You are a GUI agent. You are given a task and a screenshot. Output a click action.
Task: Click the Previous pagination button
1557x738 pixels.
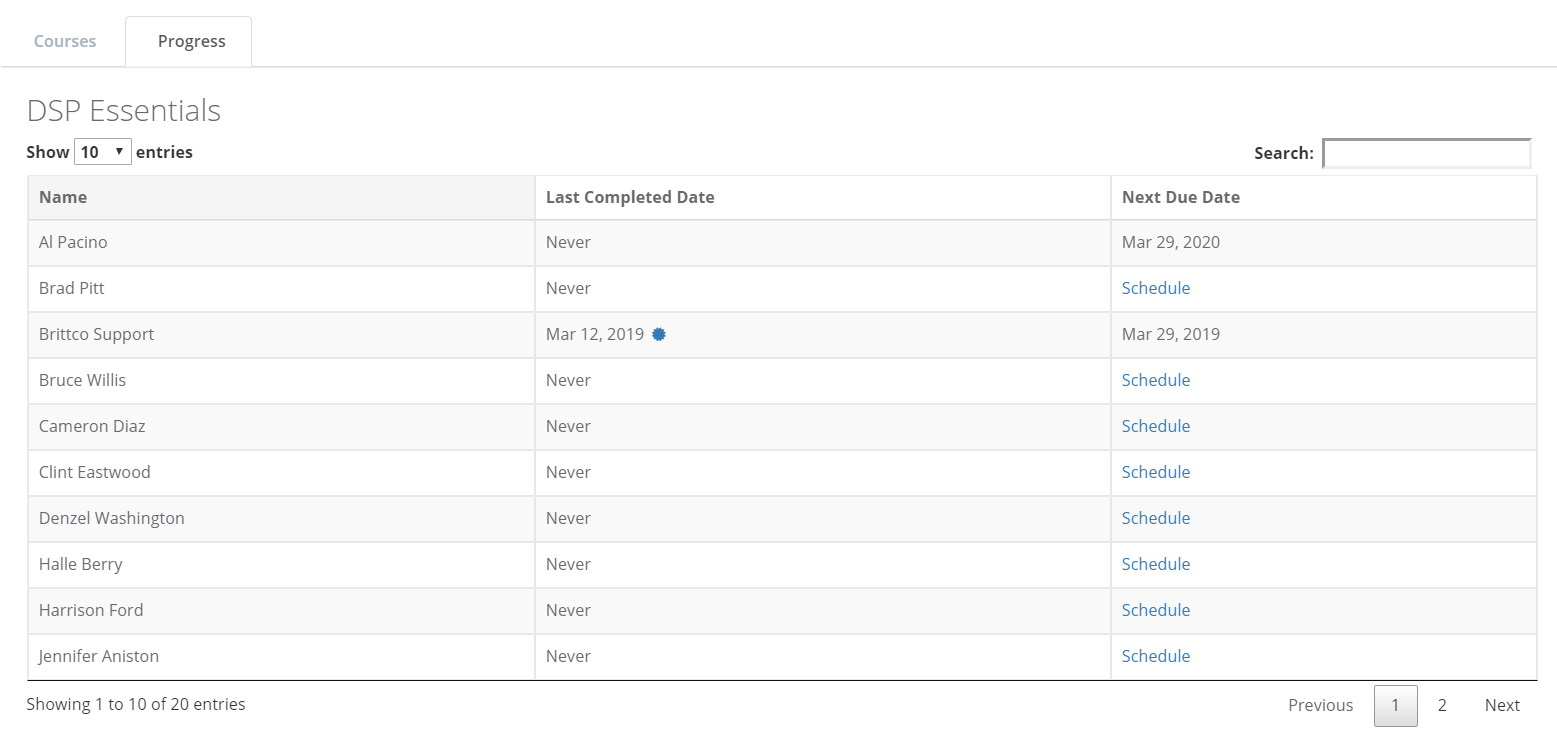pyautogui.click(x=1320, y=705)
